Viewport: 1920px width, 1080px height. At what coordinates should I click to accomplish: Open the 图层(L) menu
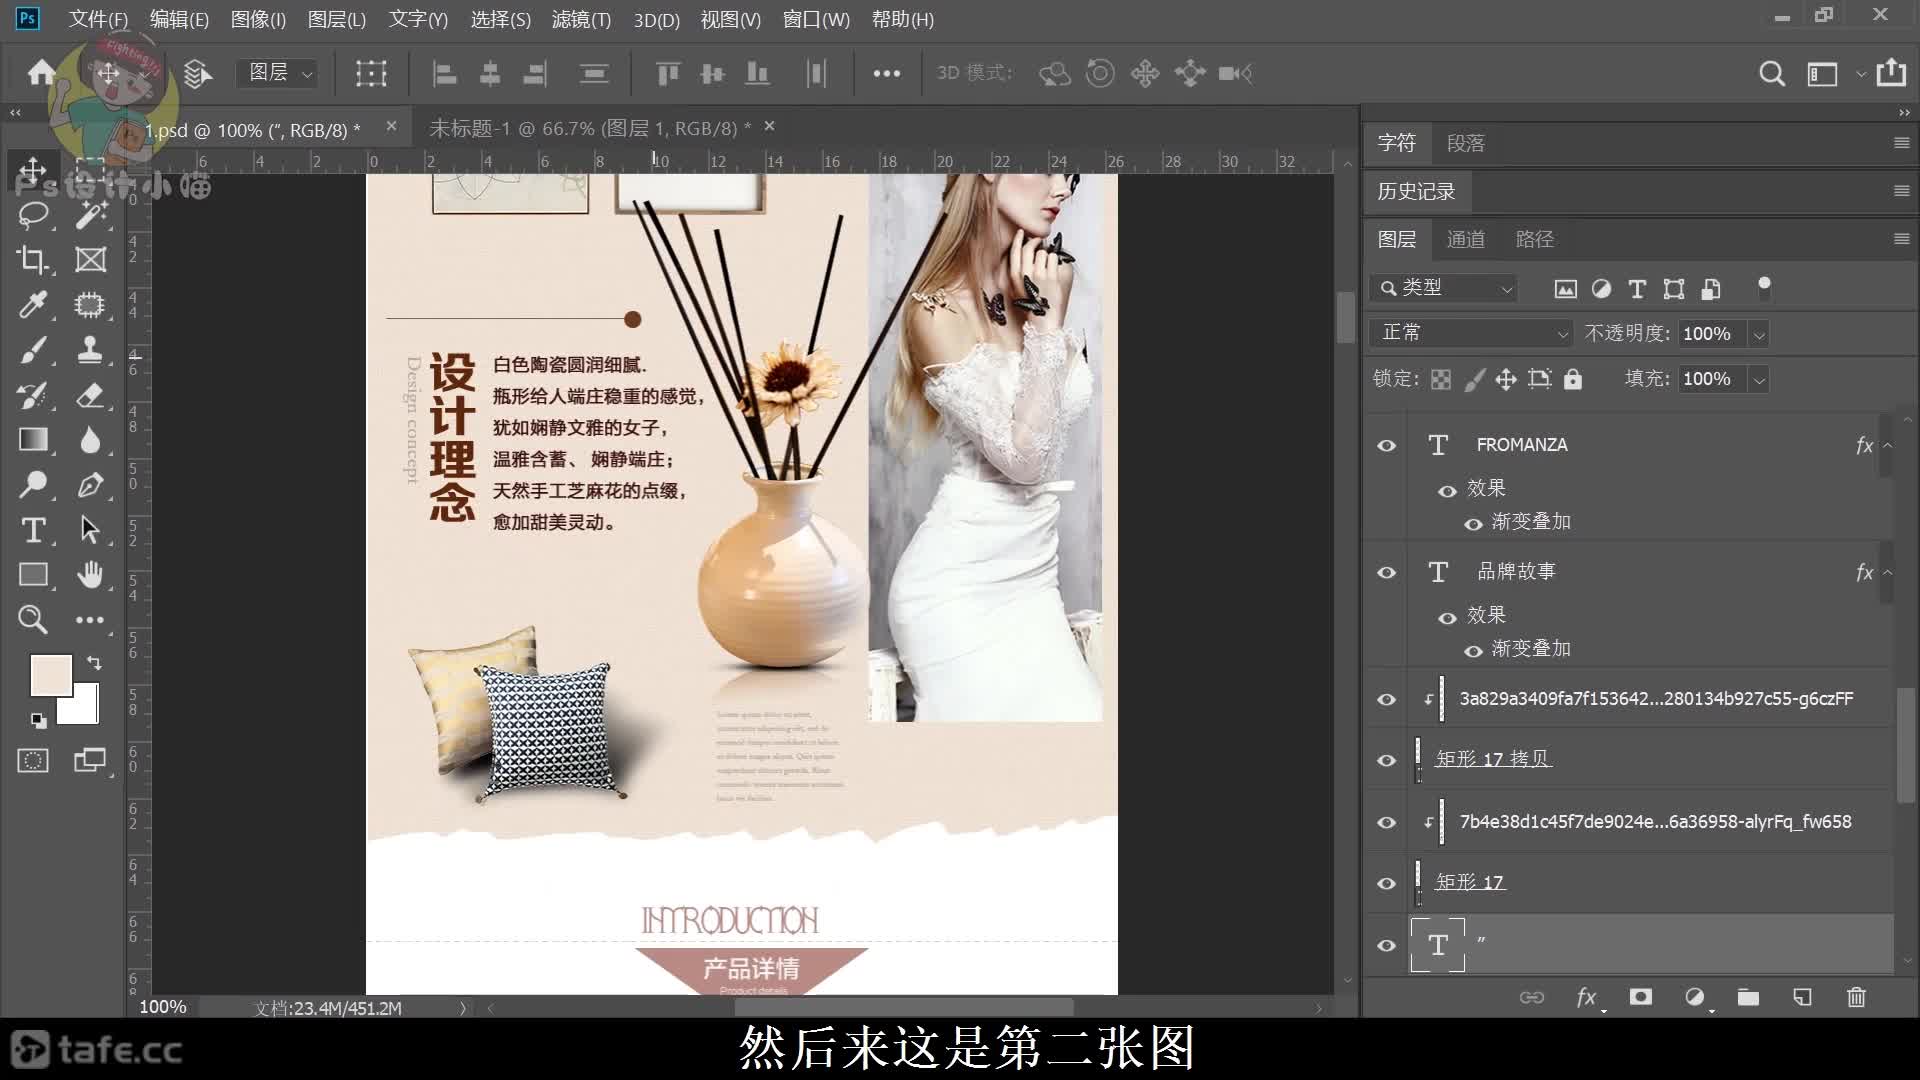[x=336, y=19]
